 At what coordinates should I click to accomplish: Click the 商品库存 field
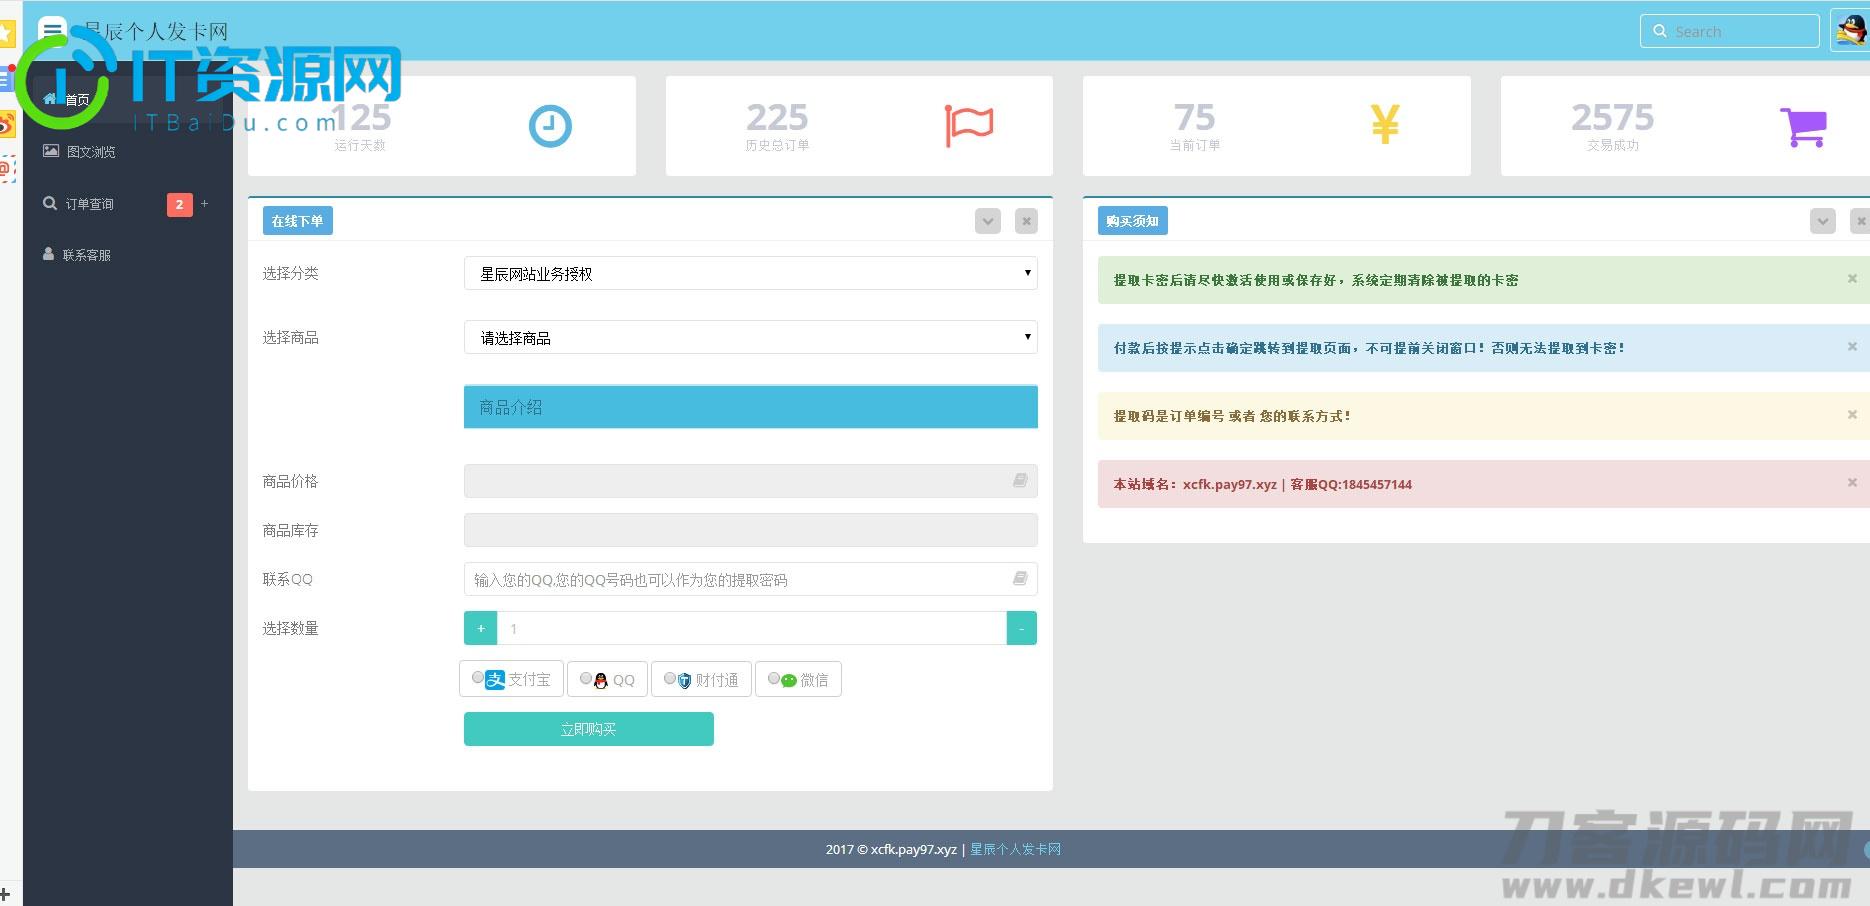click(750, 530)
